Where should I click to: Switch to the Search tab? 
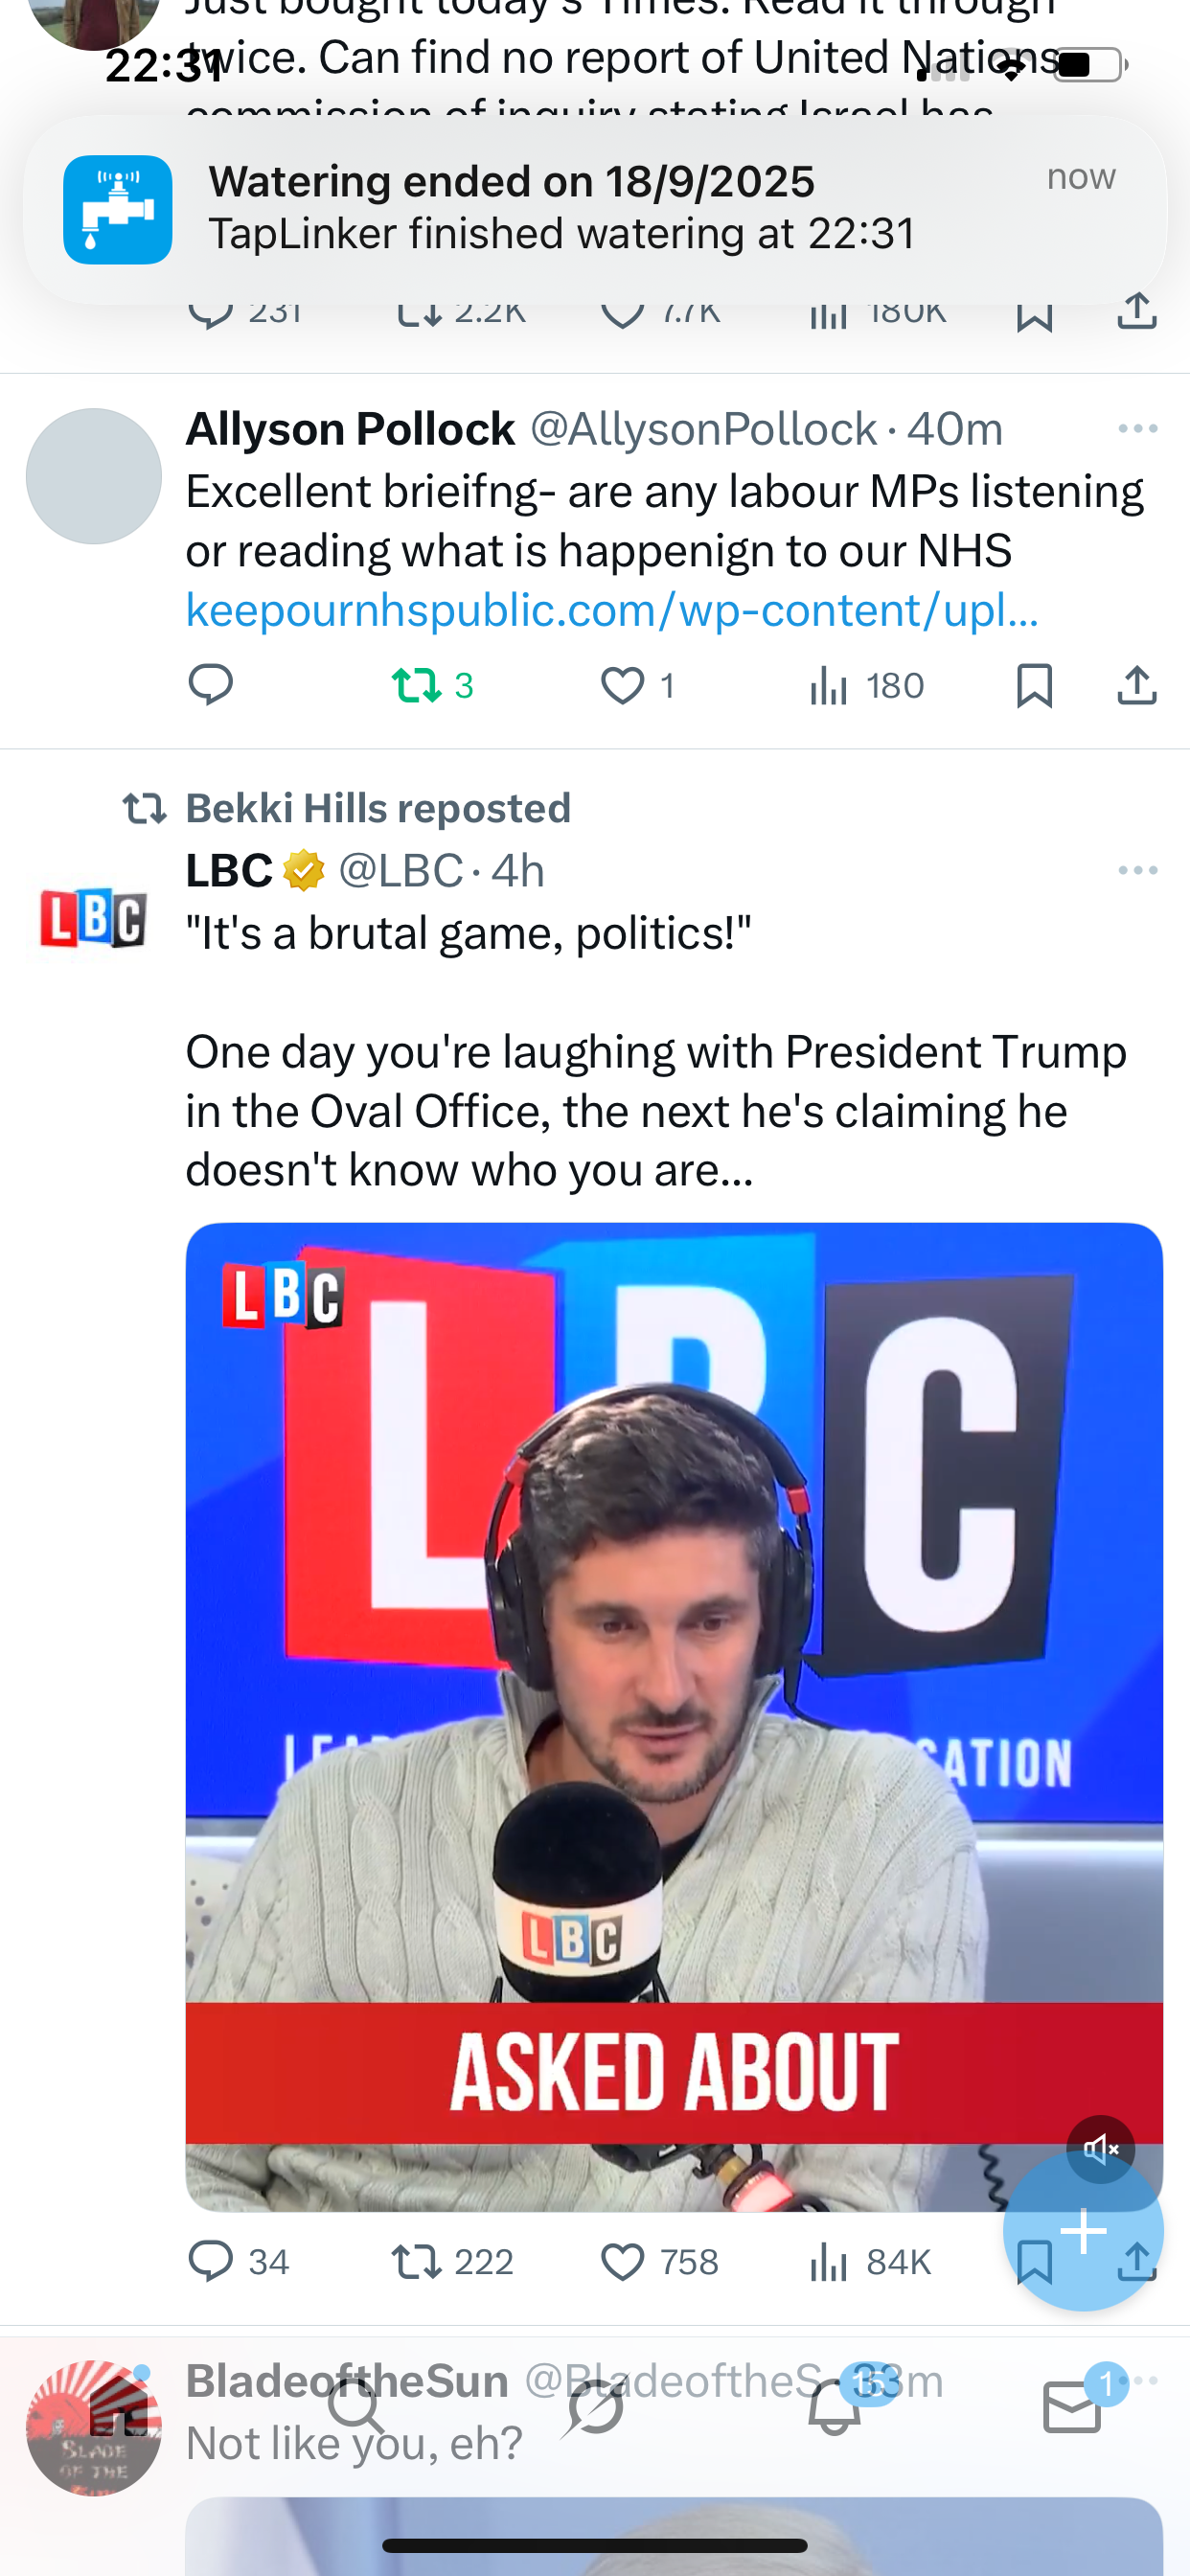pos(356,2408)
